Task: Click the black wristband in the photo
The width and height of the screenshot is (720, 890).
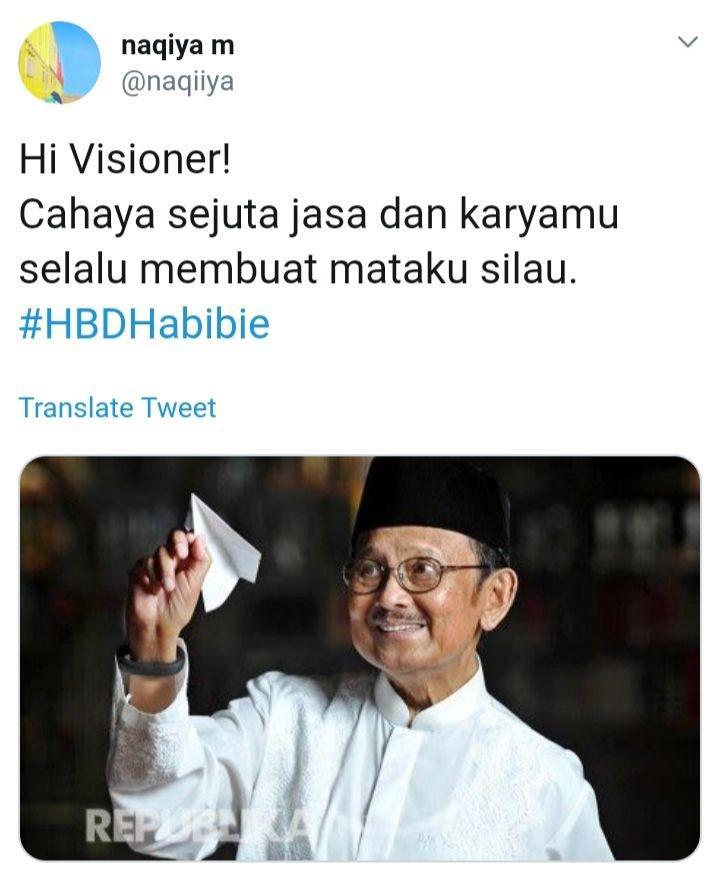Action: [151, 662]
